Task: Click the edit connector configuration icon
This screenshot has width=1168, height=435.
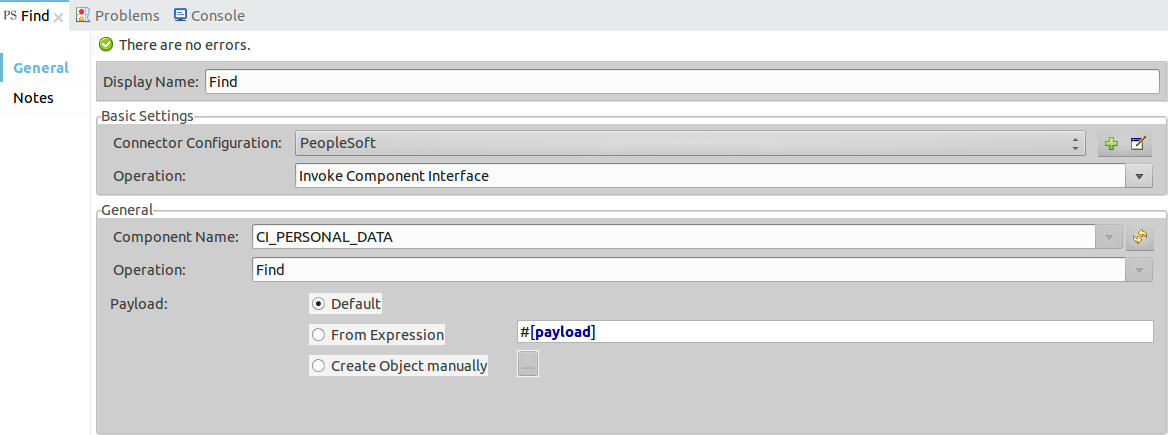Action: [1138, 144]
